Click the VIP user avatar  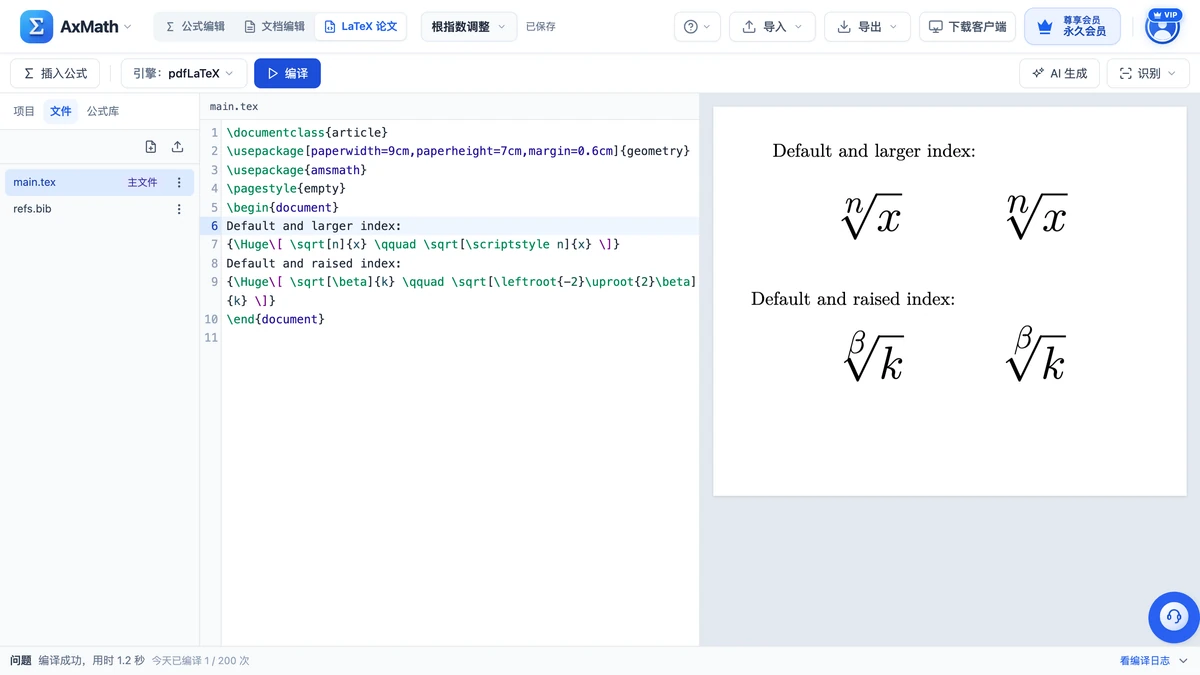tap(1162, 27)
